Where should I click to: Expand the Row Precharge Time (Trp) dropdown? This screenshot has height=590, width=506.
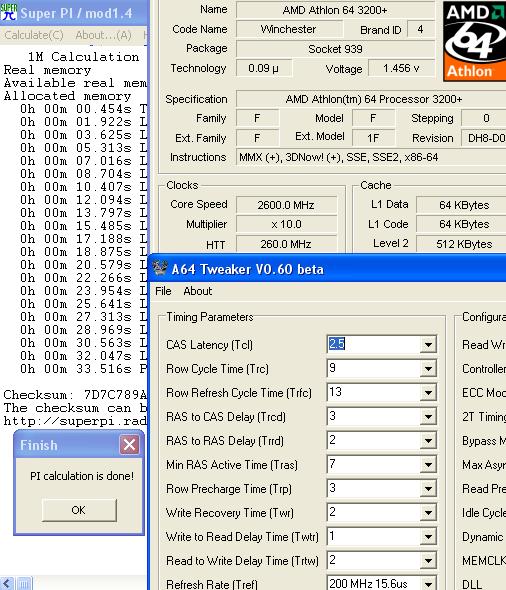click(428, 489)
